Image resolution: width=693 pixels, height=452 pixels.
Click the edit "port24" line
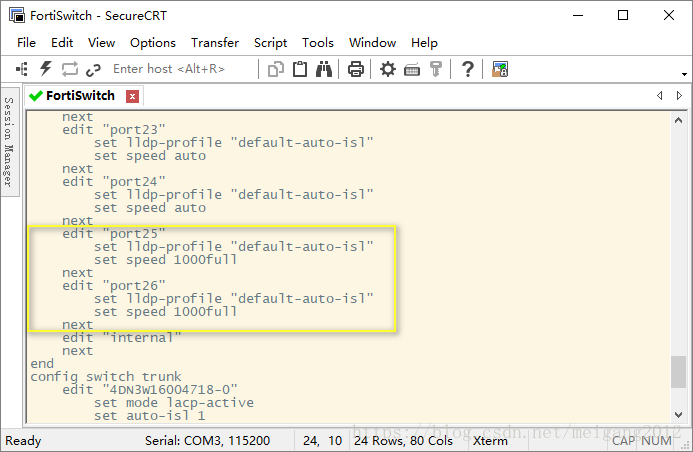[x=114, y=182]
